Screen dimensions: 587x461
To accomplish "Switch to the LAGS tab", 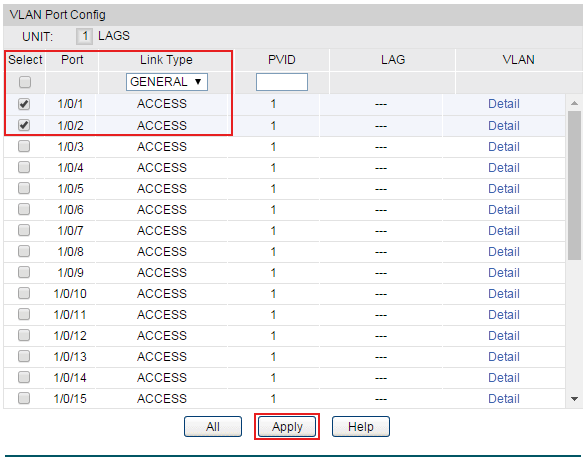I will (114, 36).
